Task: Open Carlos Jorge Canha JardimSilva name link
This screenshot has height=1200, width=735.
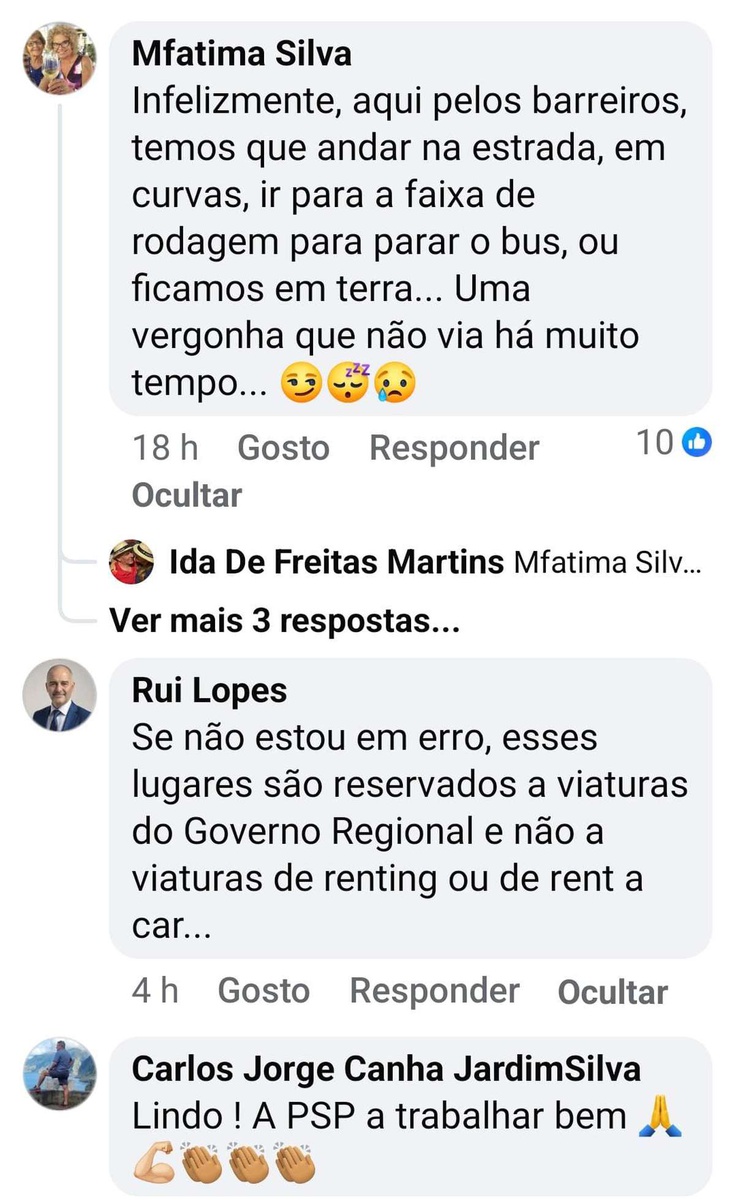Action: pos(386,1069)
